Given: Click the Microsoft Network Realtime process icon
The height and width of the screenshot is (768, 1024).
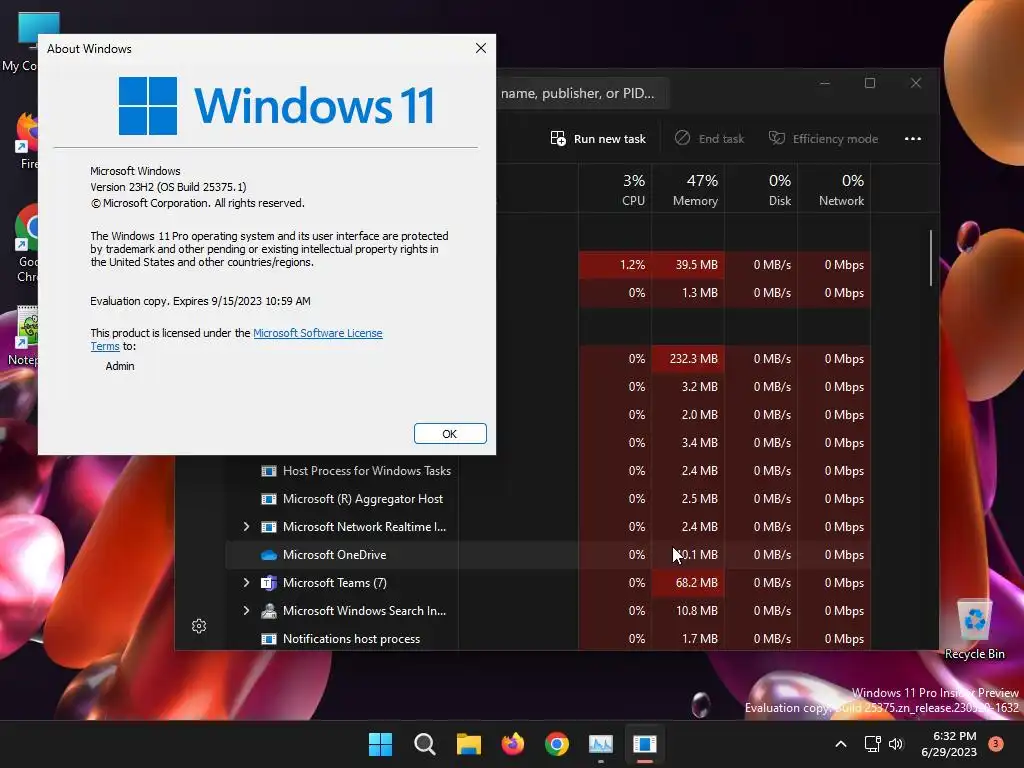Looking at the screenshot, I should pyautogui.click(x=268, y=526).
